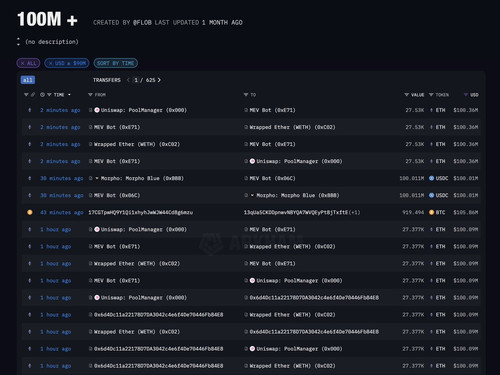The width and height of the screenshot is (500, 375).
Task: Toggle the clock time-format icon
Action: (42, 95)
